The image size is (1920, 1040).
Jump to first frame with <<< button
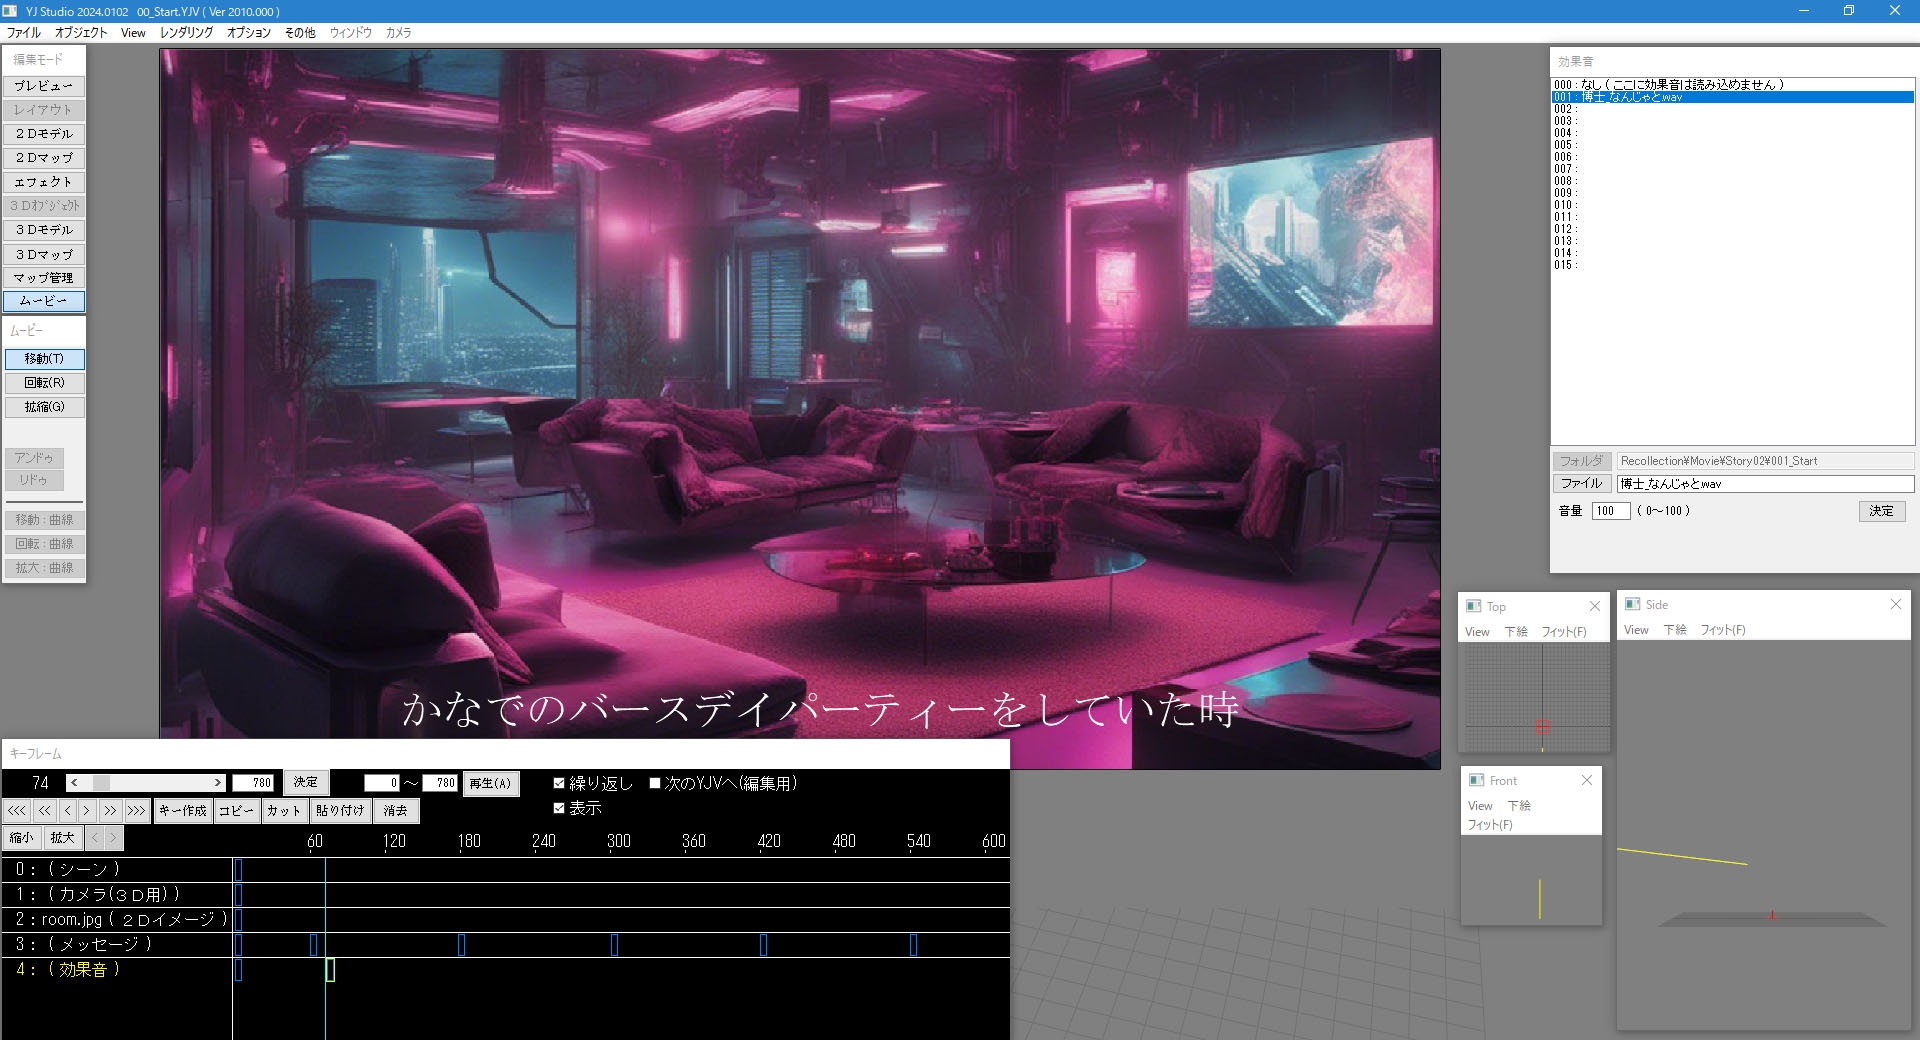pos(17,811)
